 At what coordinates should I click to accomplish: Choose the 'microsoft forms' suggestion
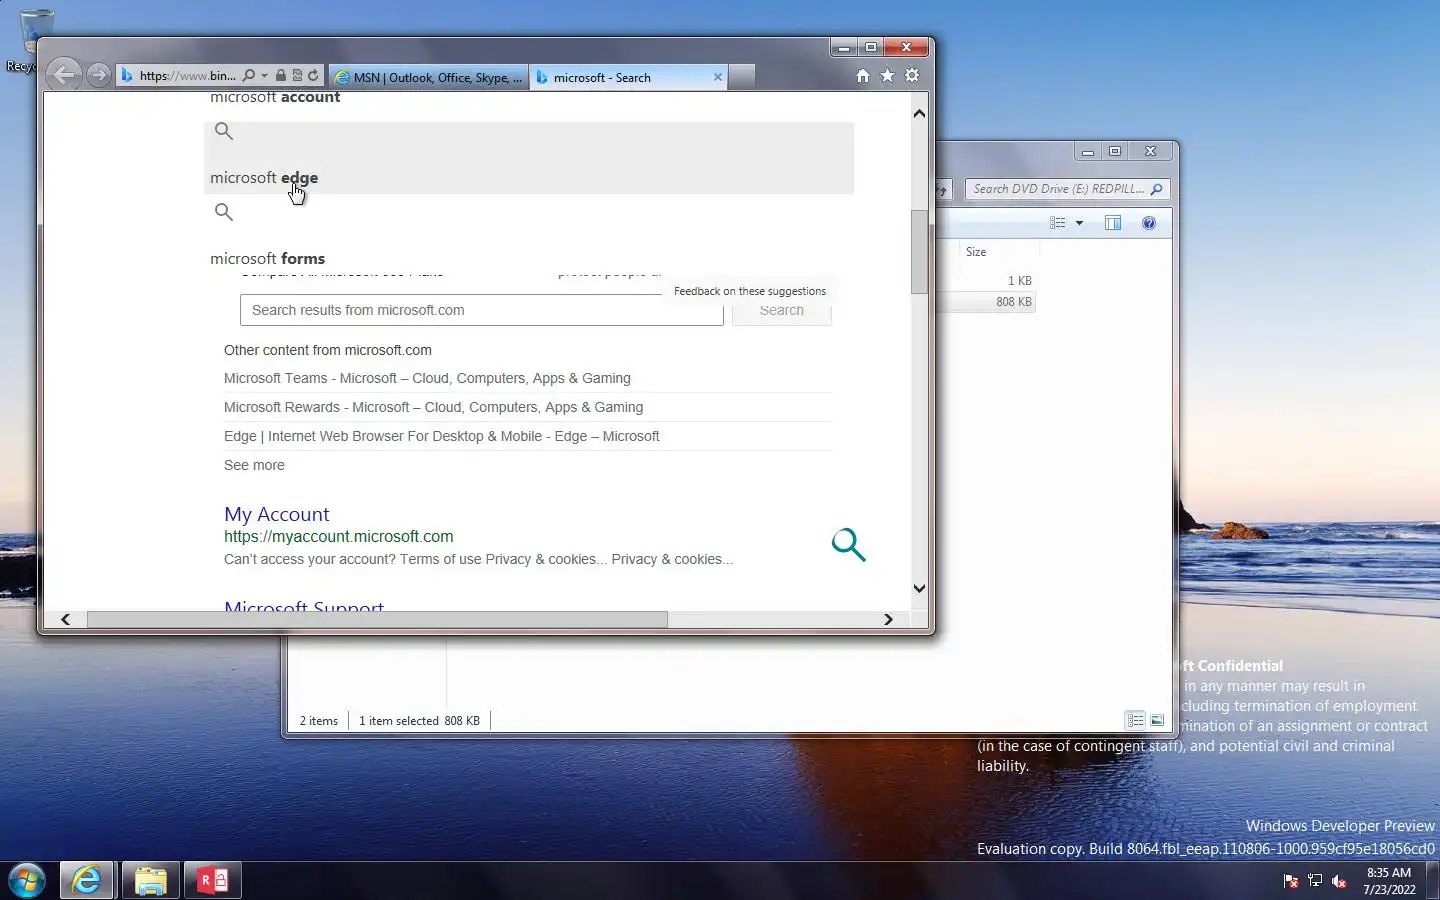pyautogui.click(x=267, y=259)
